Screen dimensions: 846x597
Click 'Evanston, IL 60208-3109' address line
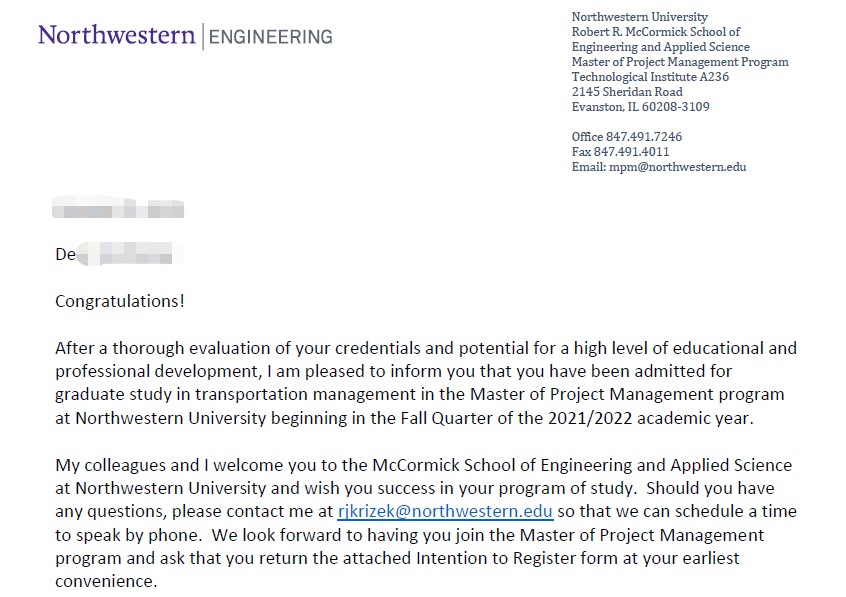tap(640, 107)
